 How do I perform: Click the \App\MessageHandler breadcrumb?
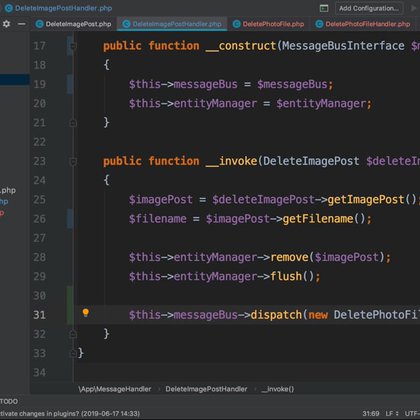pos(115,389)
